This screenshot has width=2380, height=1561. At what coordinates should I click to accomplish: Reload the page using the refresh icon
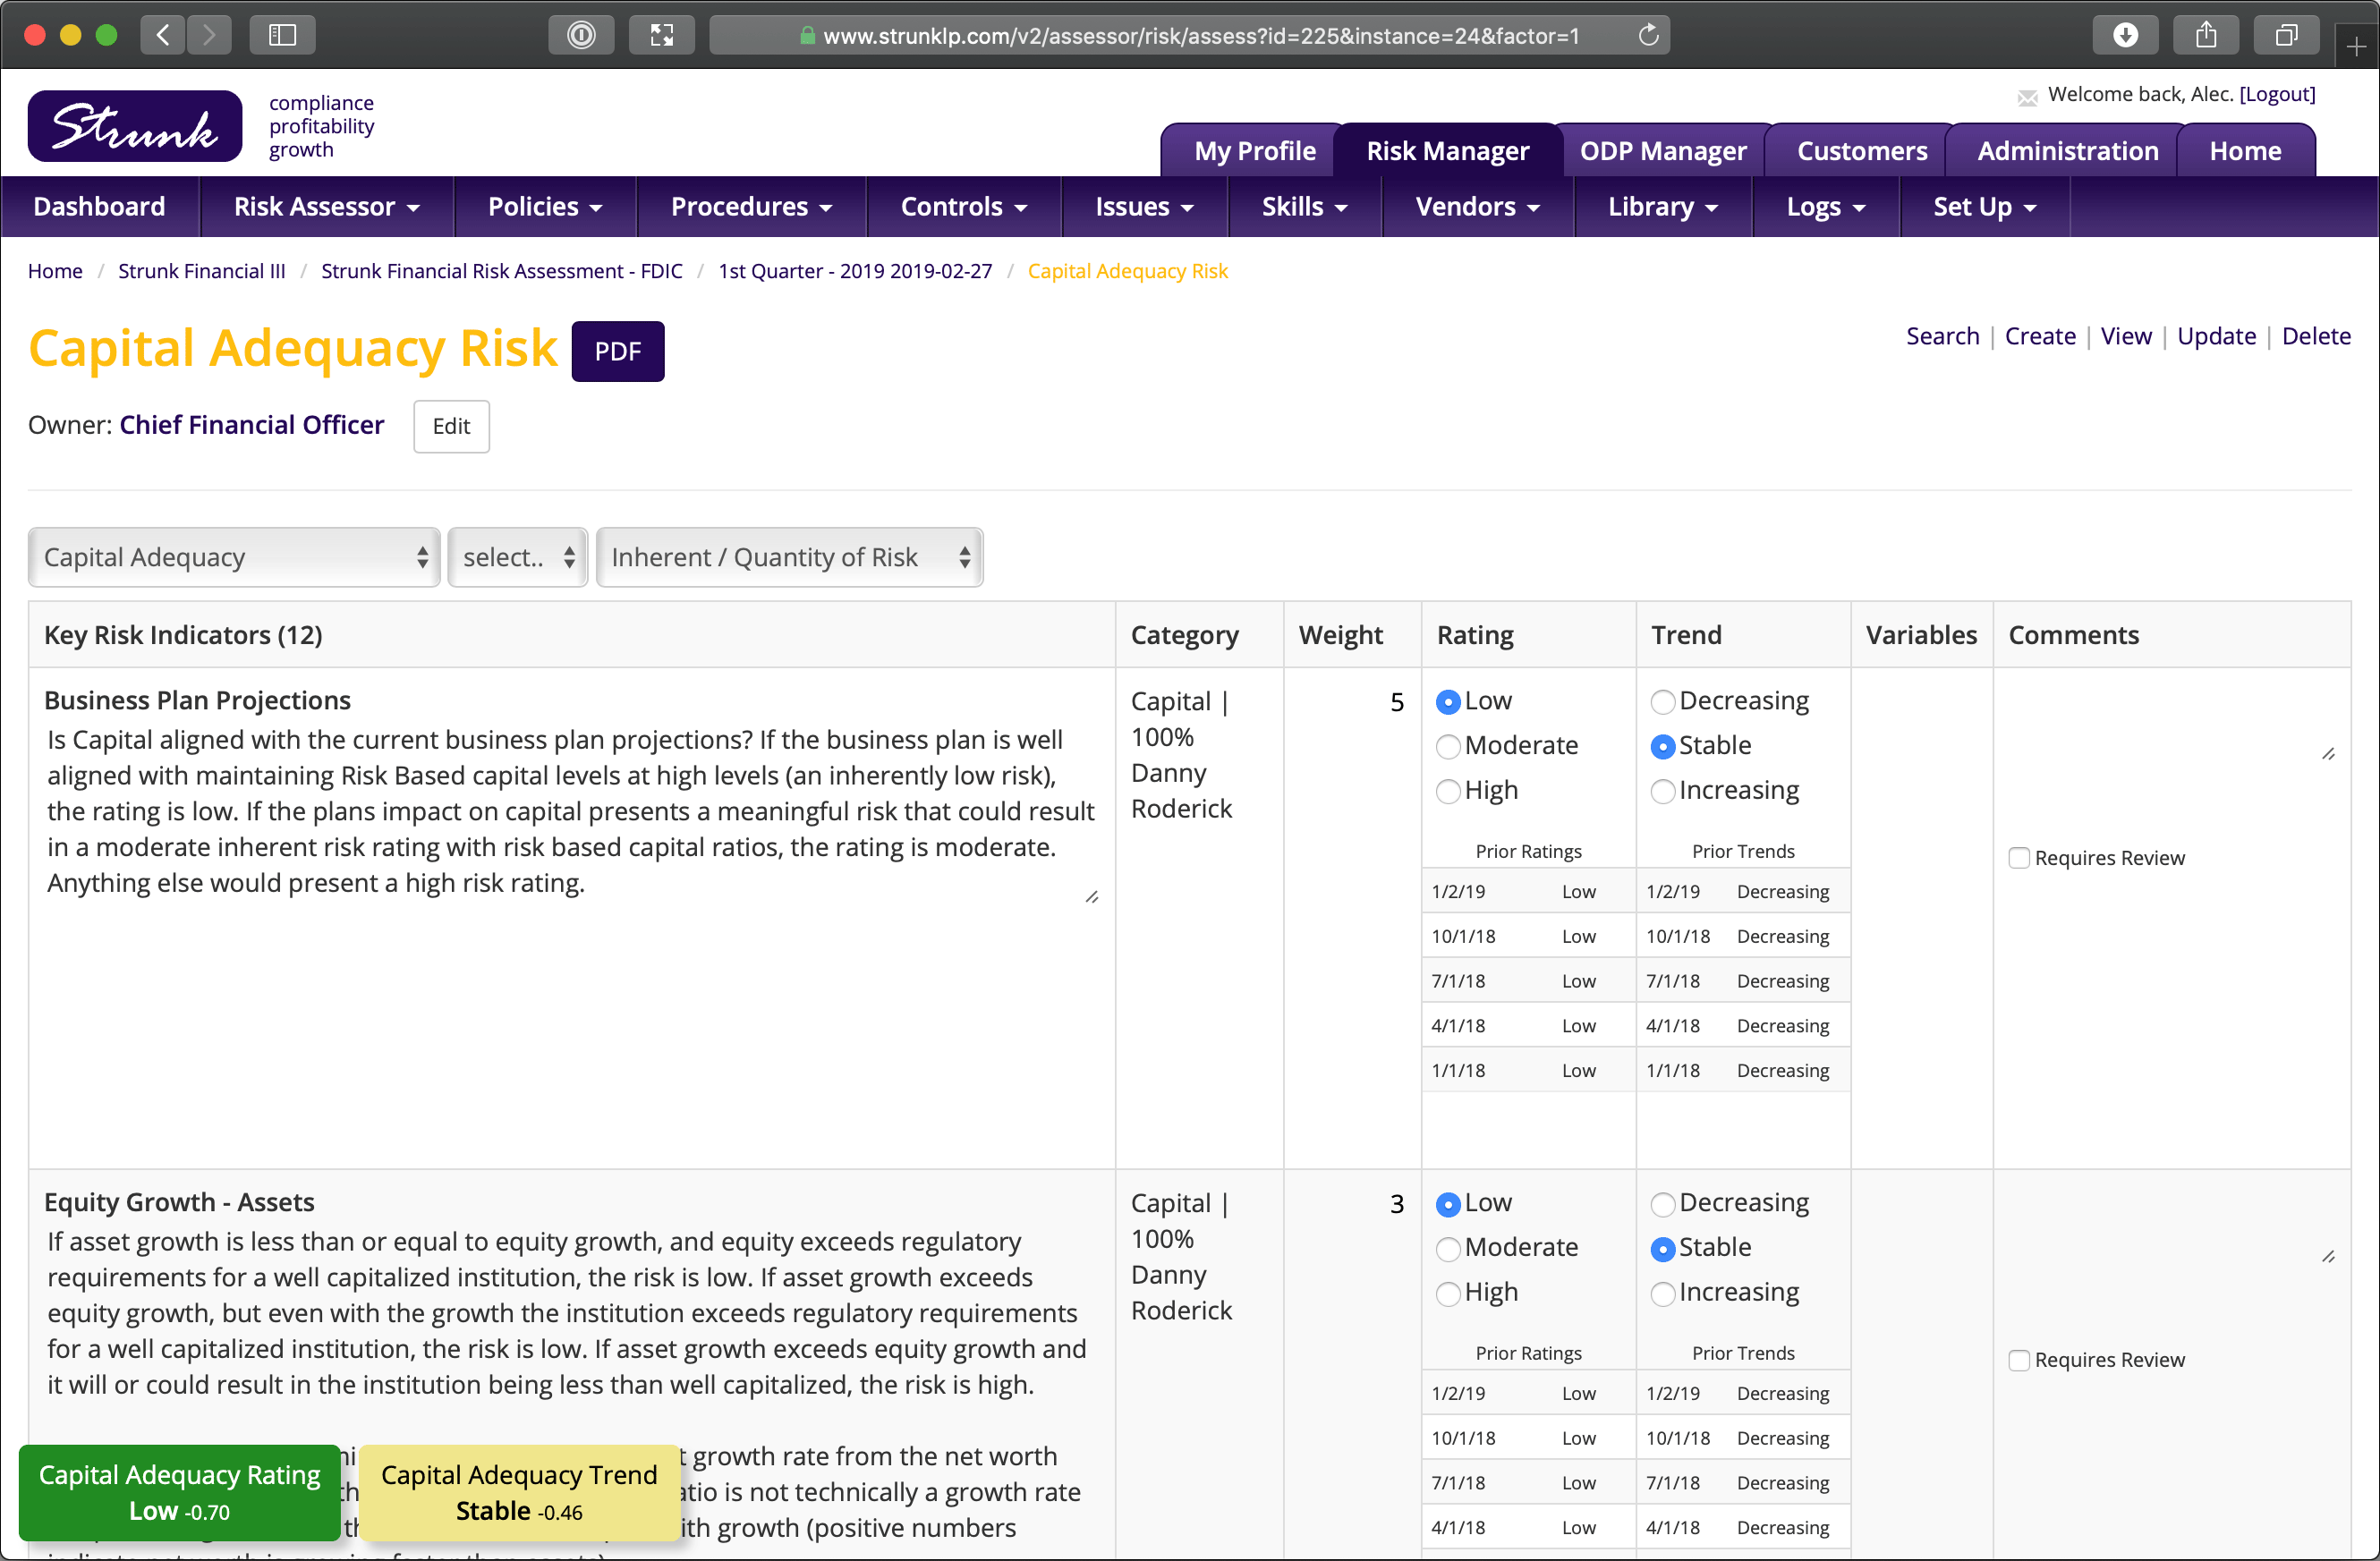coord(1647,35)
